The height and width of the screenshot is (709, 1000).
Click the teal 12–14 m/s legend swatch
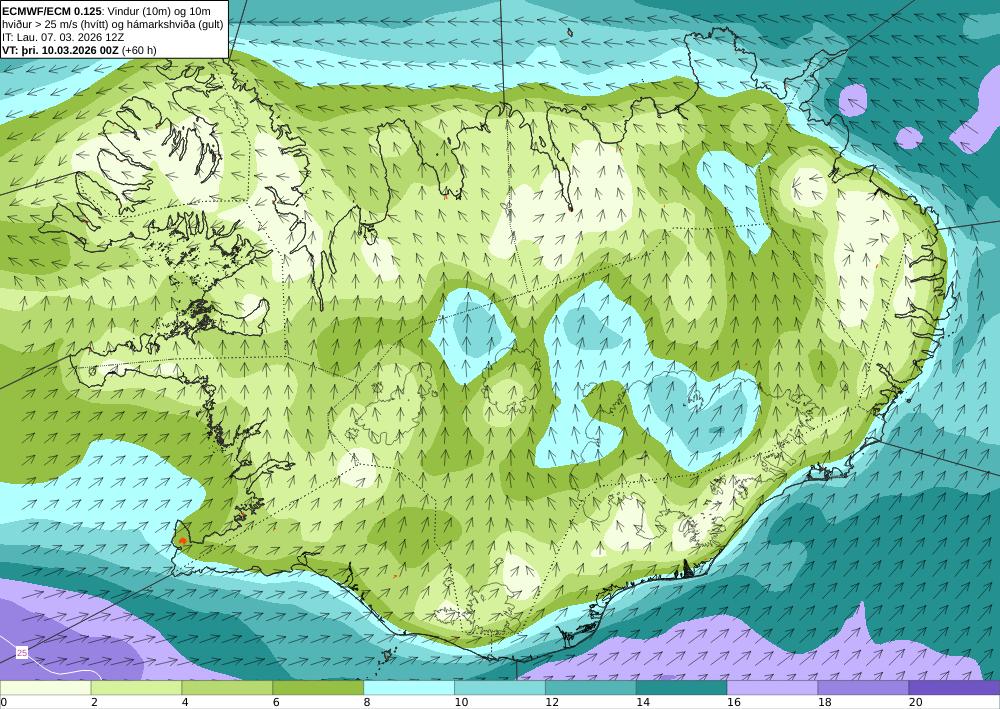click(591, 688)
